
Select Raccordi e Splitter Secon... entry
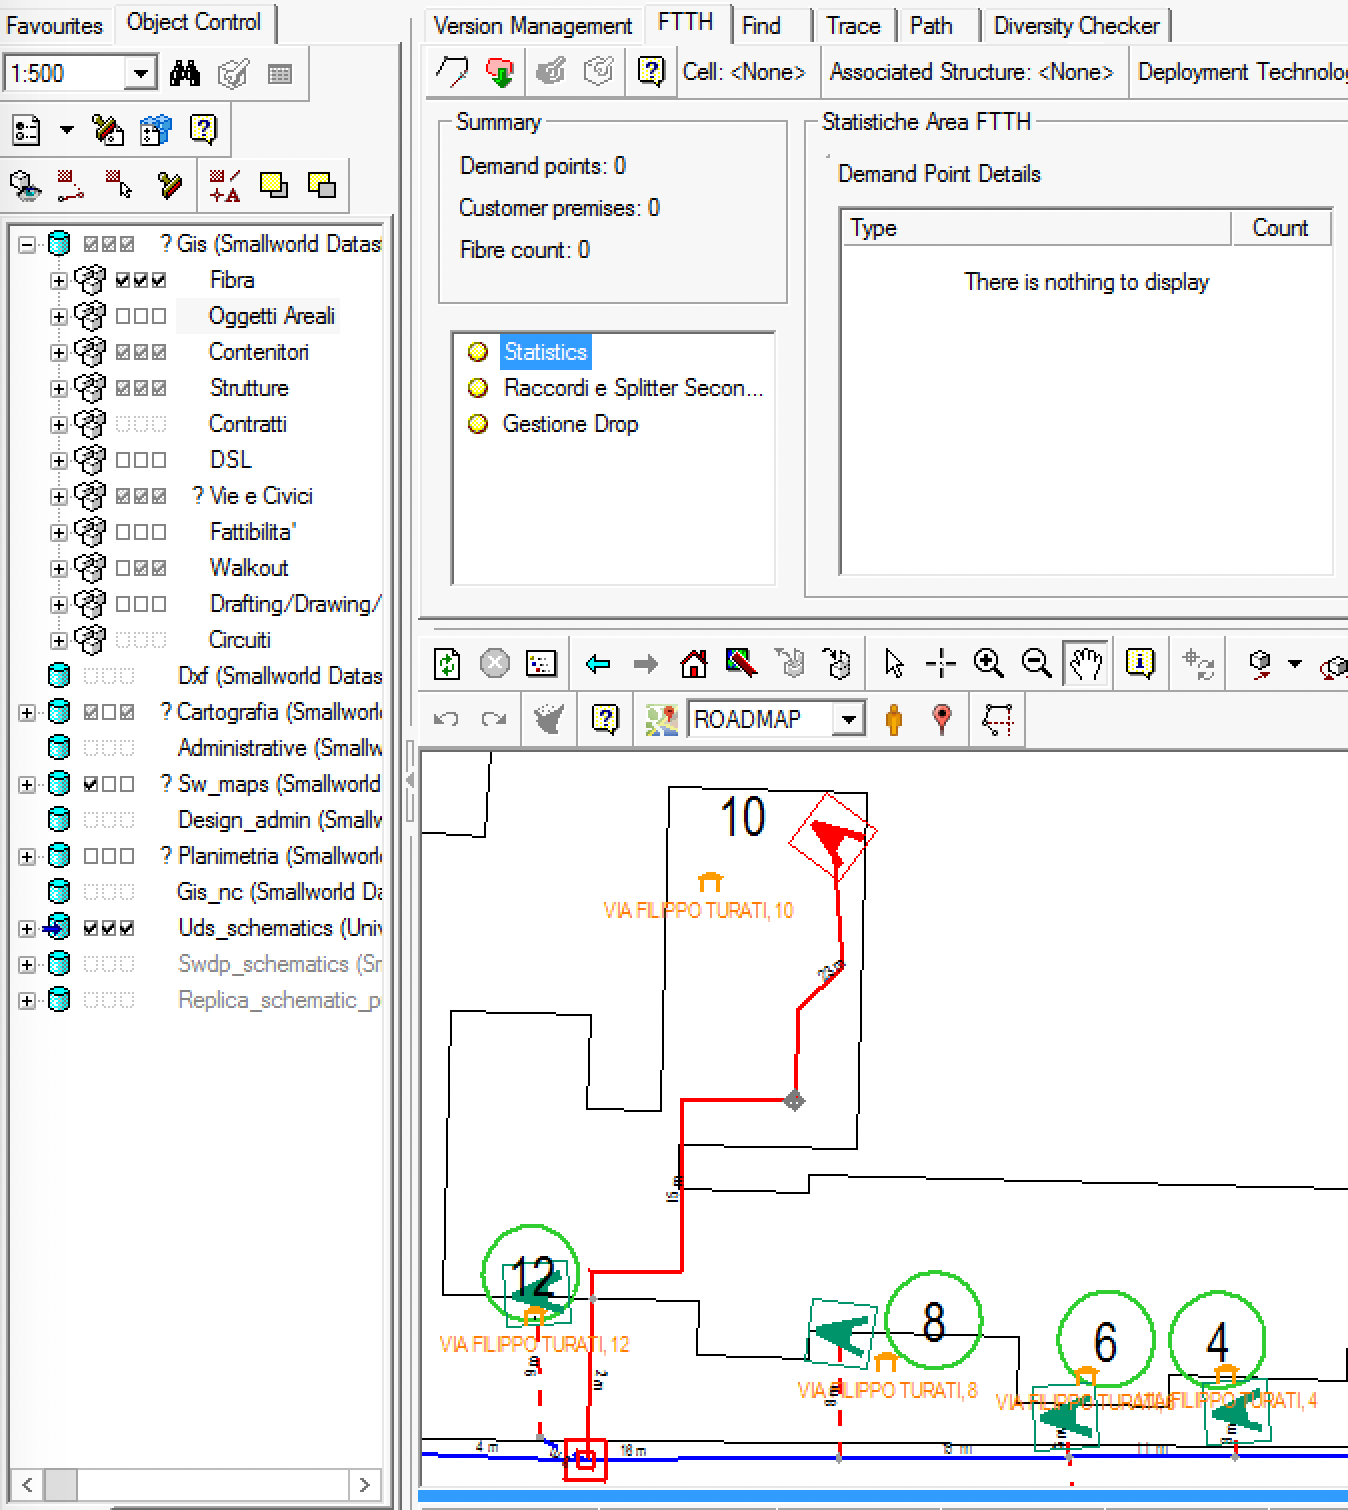(x=632, y=388)
